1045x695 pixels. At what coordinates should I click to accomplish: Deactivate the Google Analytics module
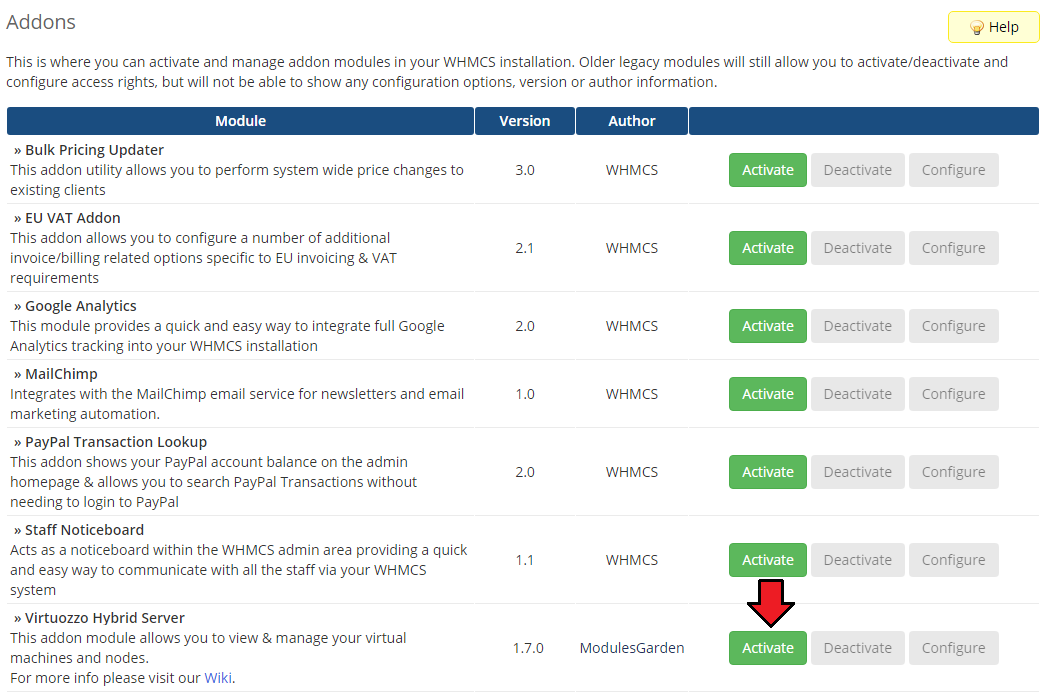[857, 326]
